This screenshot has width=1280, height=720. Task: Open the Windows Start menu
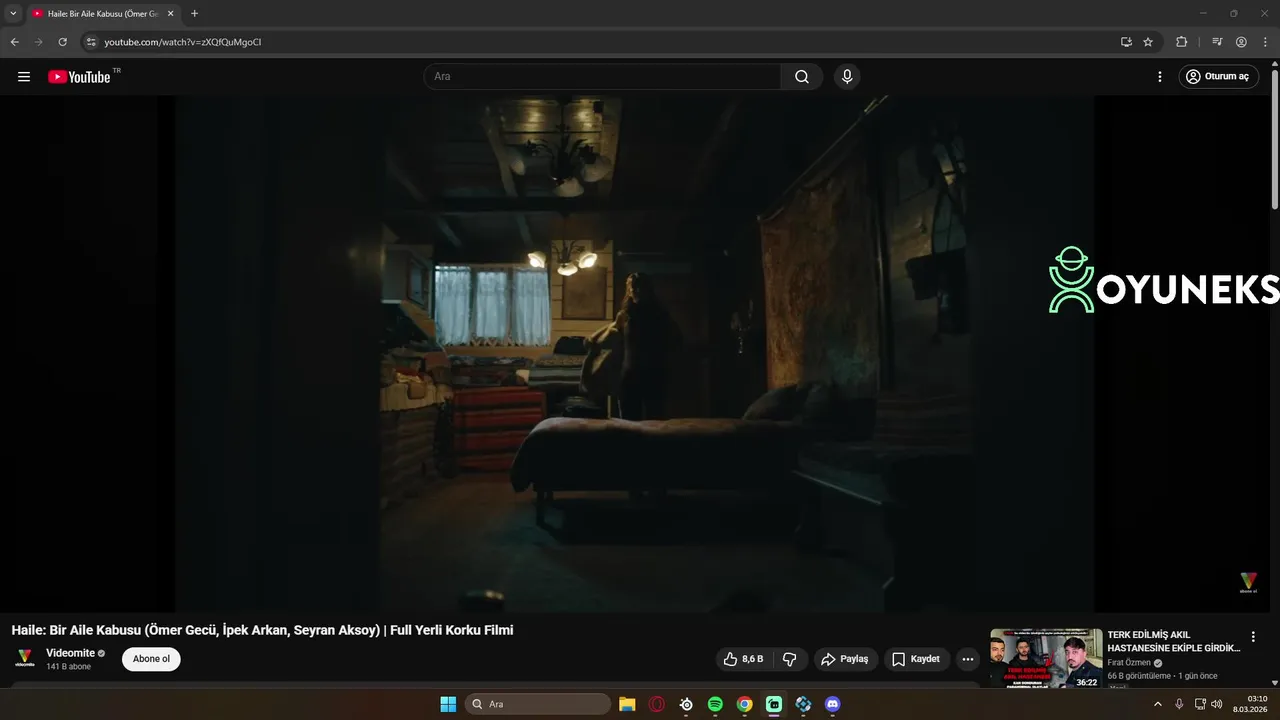coord(448,704)
